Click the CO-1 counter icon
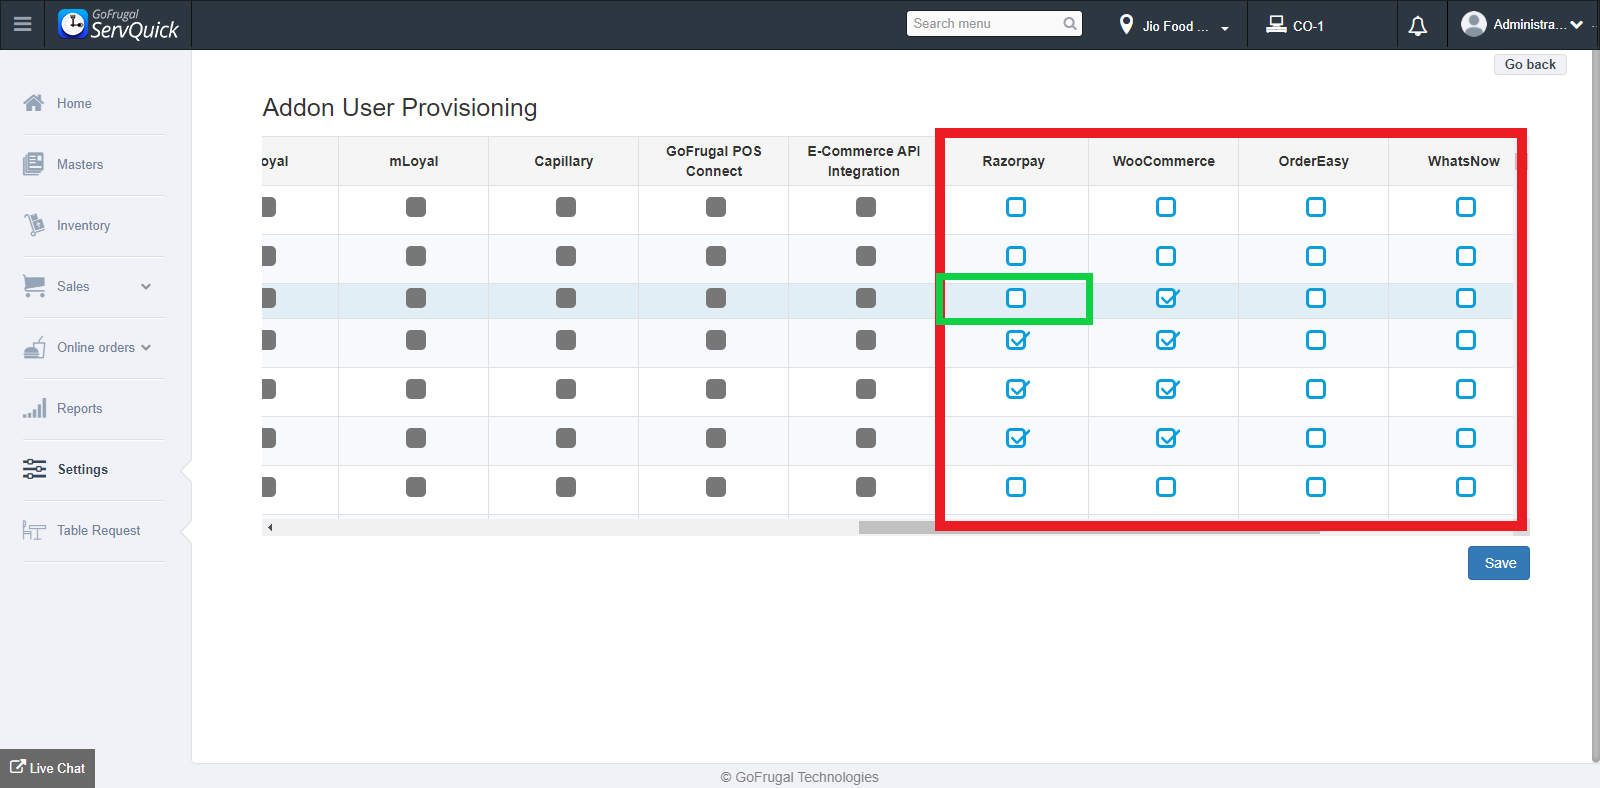The height and width of the screenshot is (788, 1600). [x=1276, y=24]
